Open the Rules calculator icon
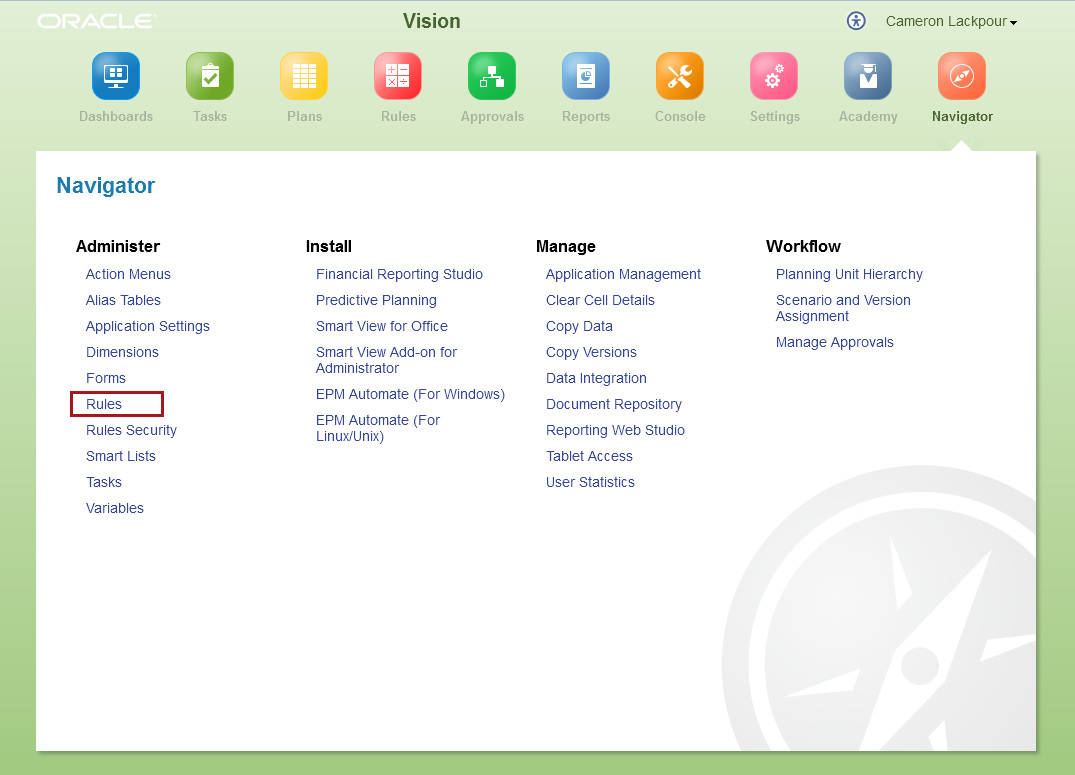The height and width of the screenshot is (775, 1075). pos(398,76)
